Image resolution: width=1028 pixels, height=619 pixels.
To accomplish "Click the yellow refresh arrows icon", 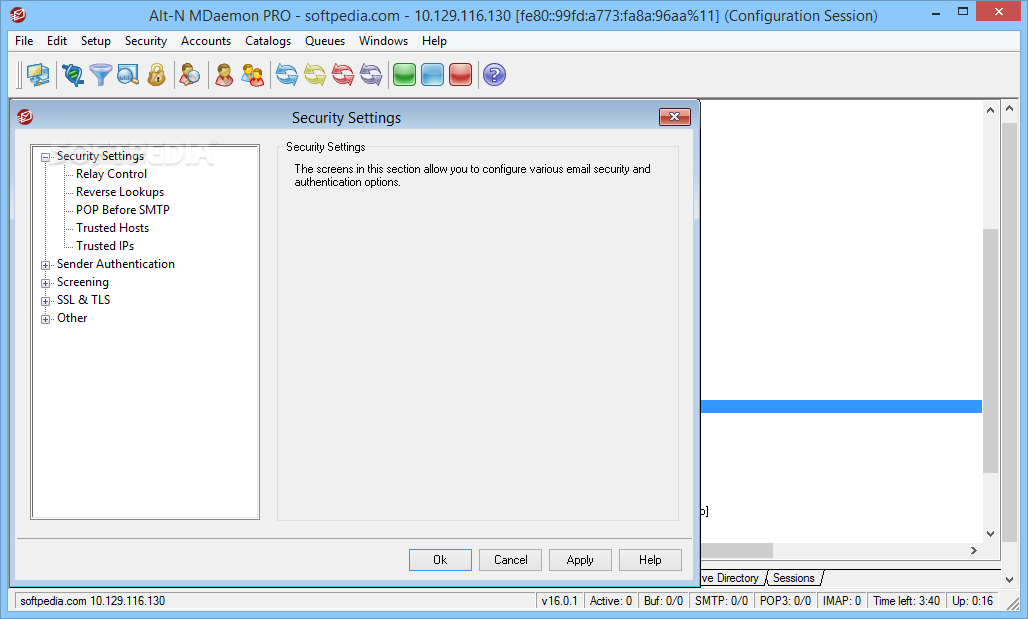I will tap(315, 75).
